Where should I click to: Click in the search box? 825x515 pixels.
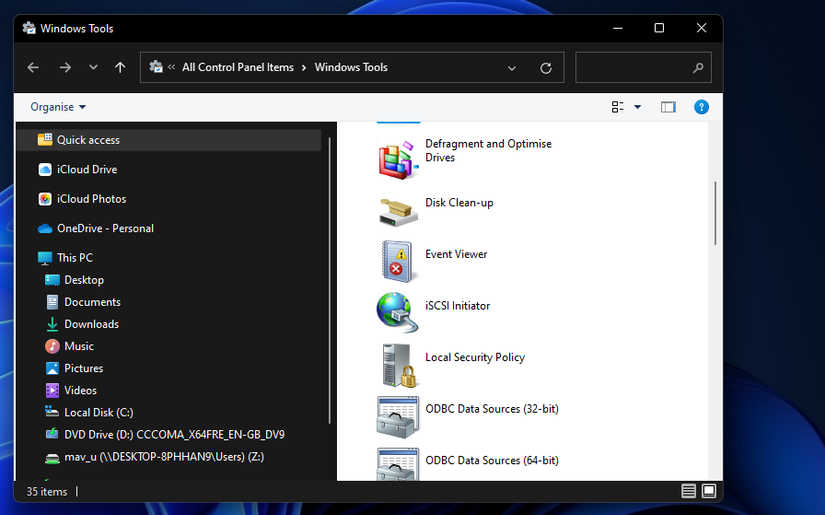(x=643, y=67)
